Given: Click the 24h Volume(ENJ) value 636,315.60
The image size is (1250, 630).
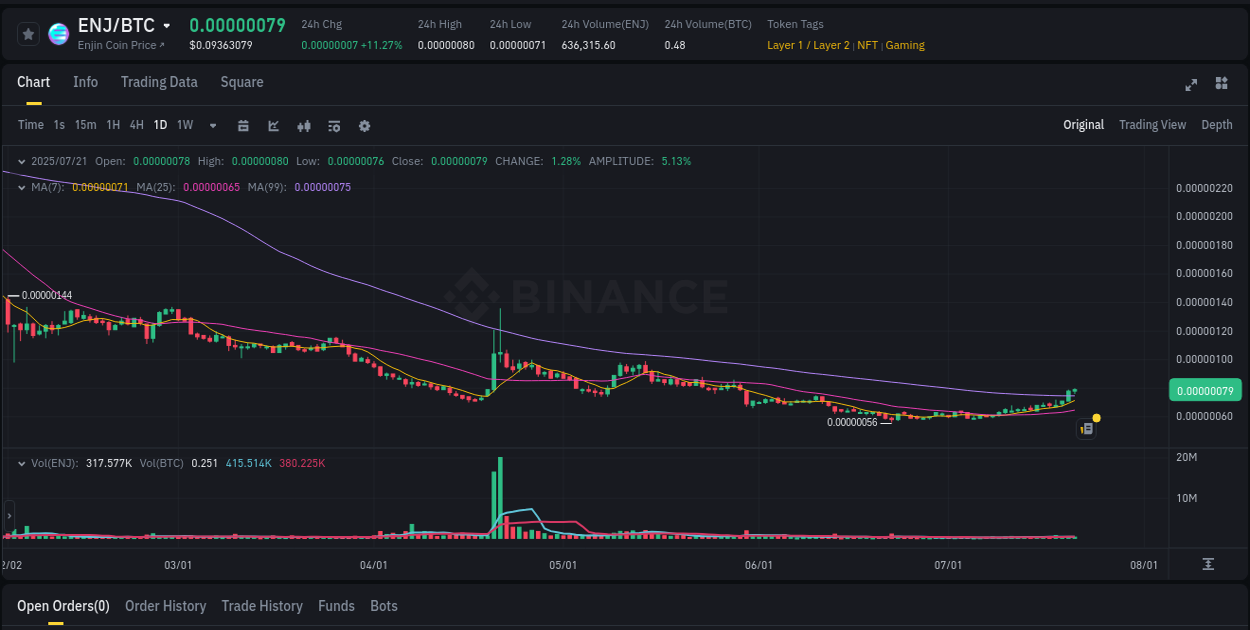Looking at the screenshot, I should [589, 45].
